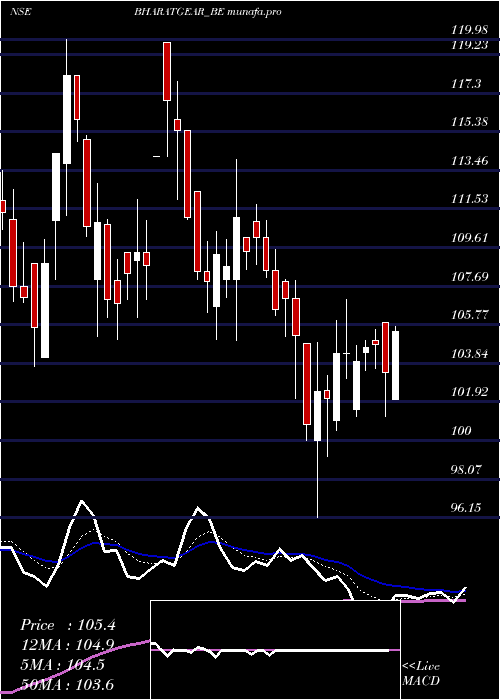Click the 12MA : 104.9 readout
The height and width of the screenshot is (700, 500).
coord(67,645)
